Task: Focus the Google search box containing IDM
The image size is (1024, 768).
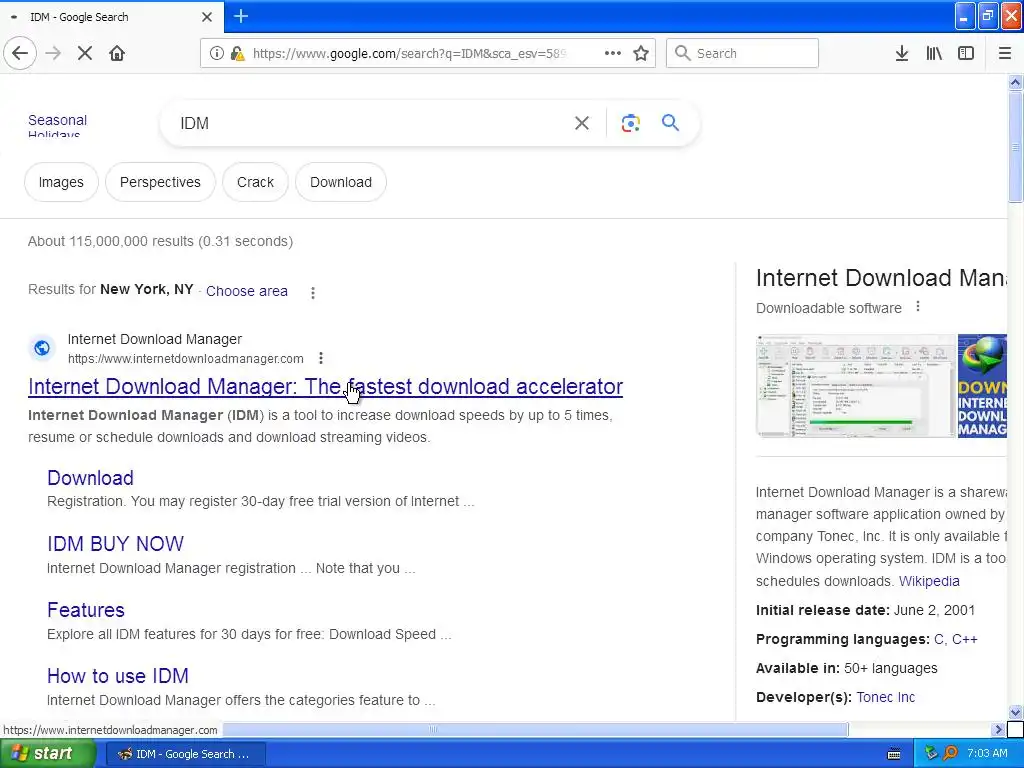Action: (x=372, y=123)
